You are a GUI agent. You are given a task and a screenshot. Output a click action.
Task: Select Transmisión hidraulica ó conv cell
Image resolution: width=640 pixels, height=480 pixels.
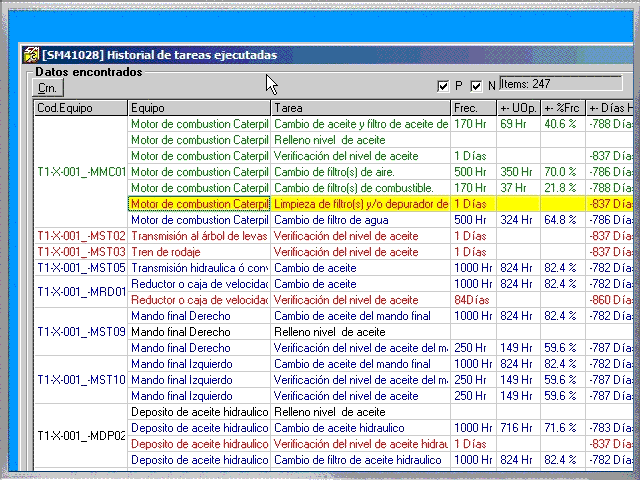pyautogui.click(x=199, y=268)
